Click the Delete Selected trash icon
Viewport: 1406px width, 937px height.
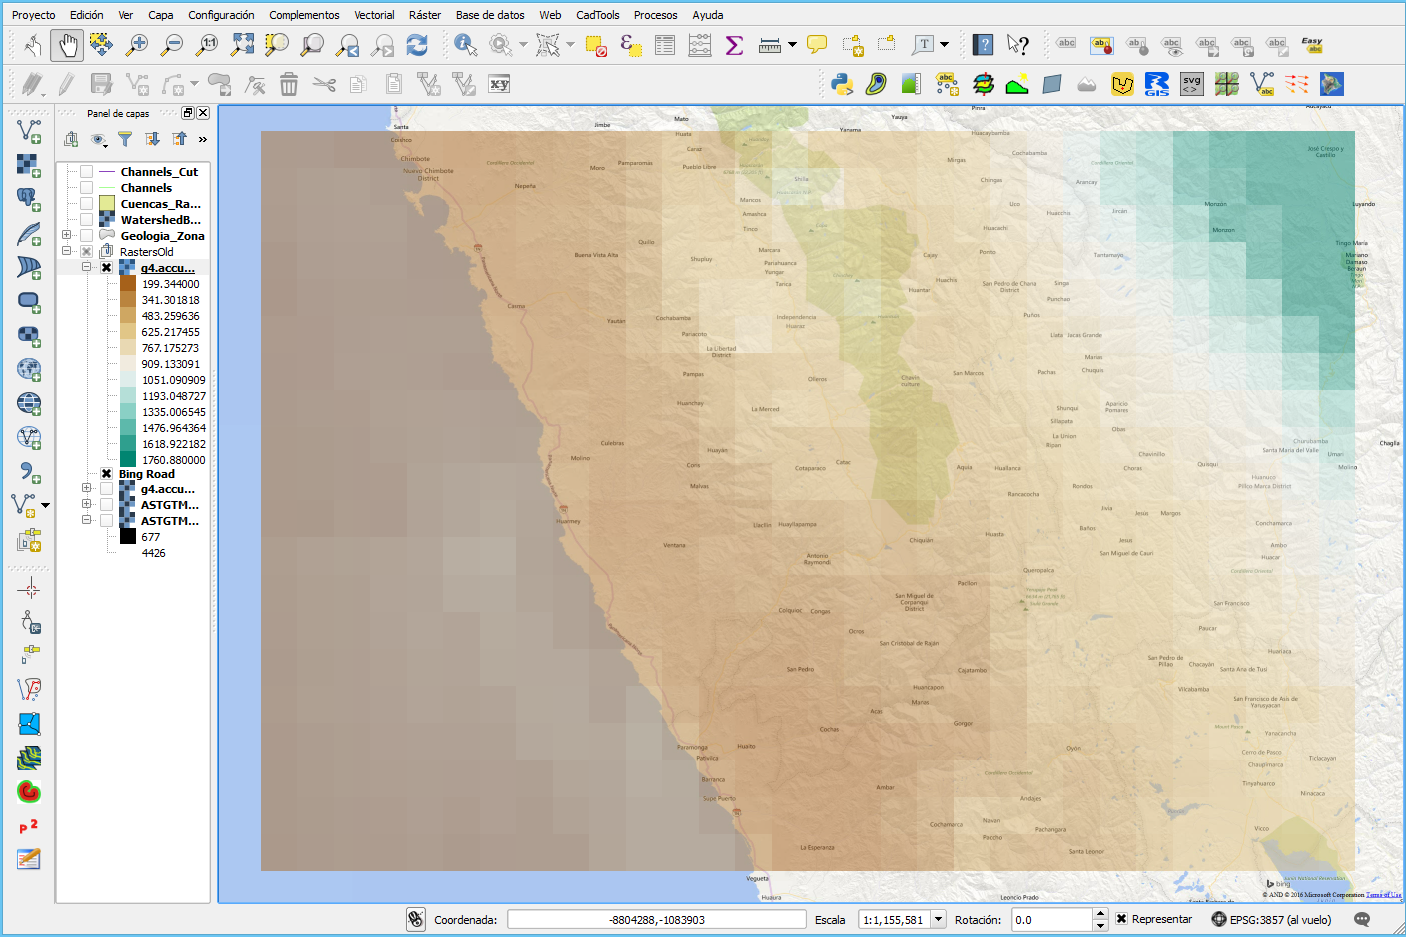[289, 84]
